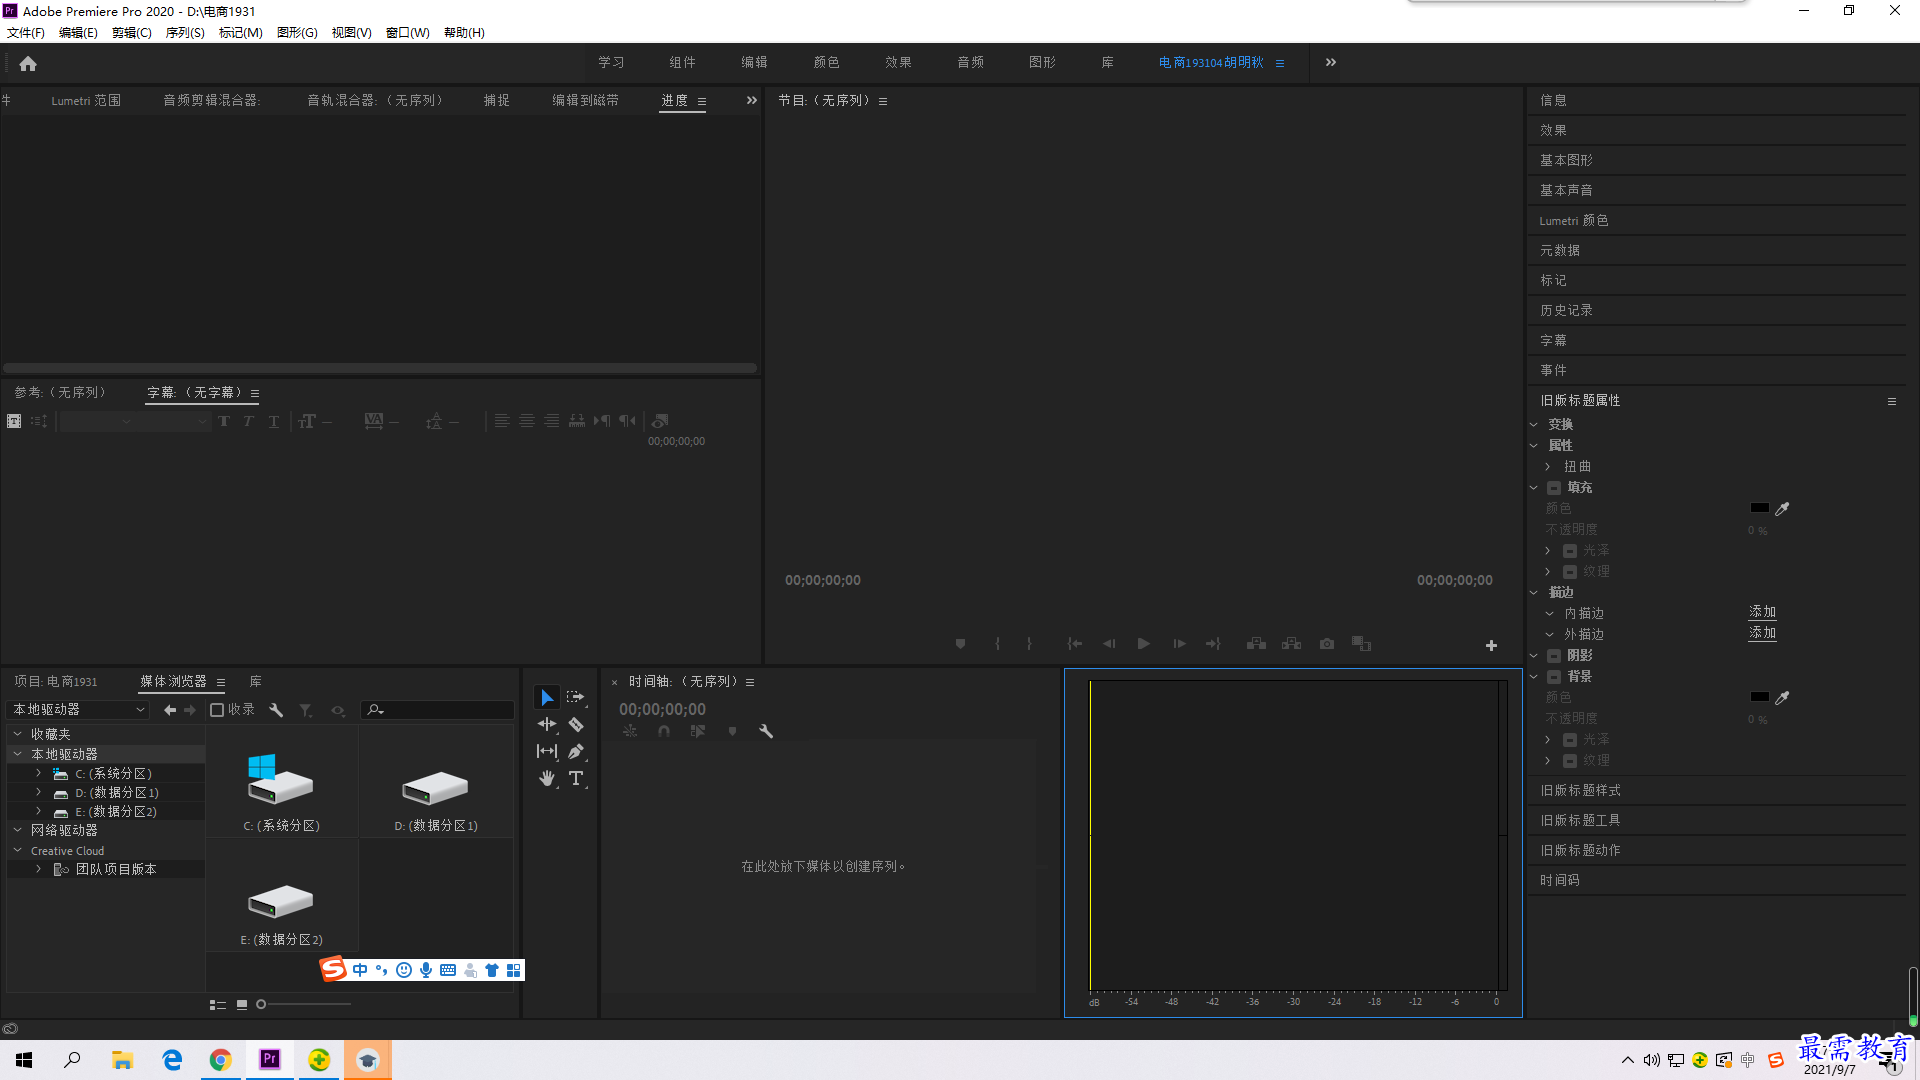1920x1080 pixels.
Task: Click the timeline wrench settings icon
Action: (766, 731)
